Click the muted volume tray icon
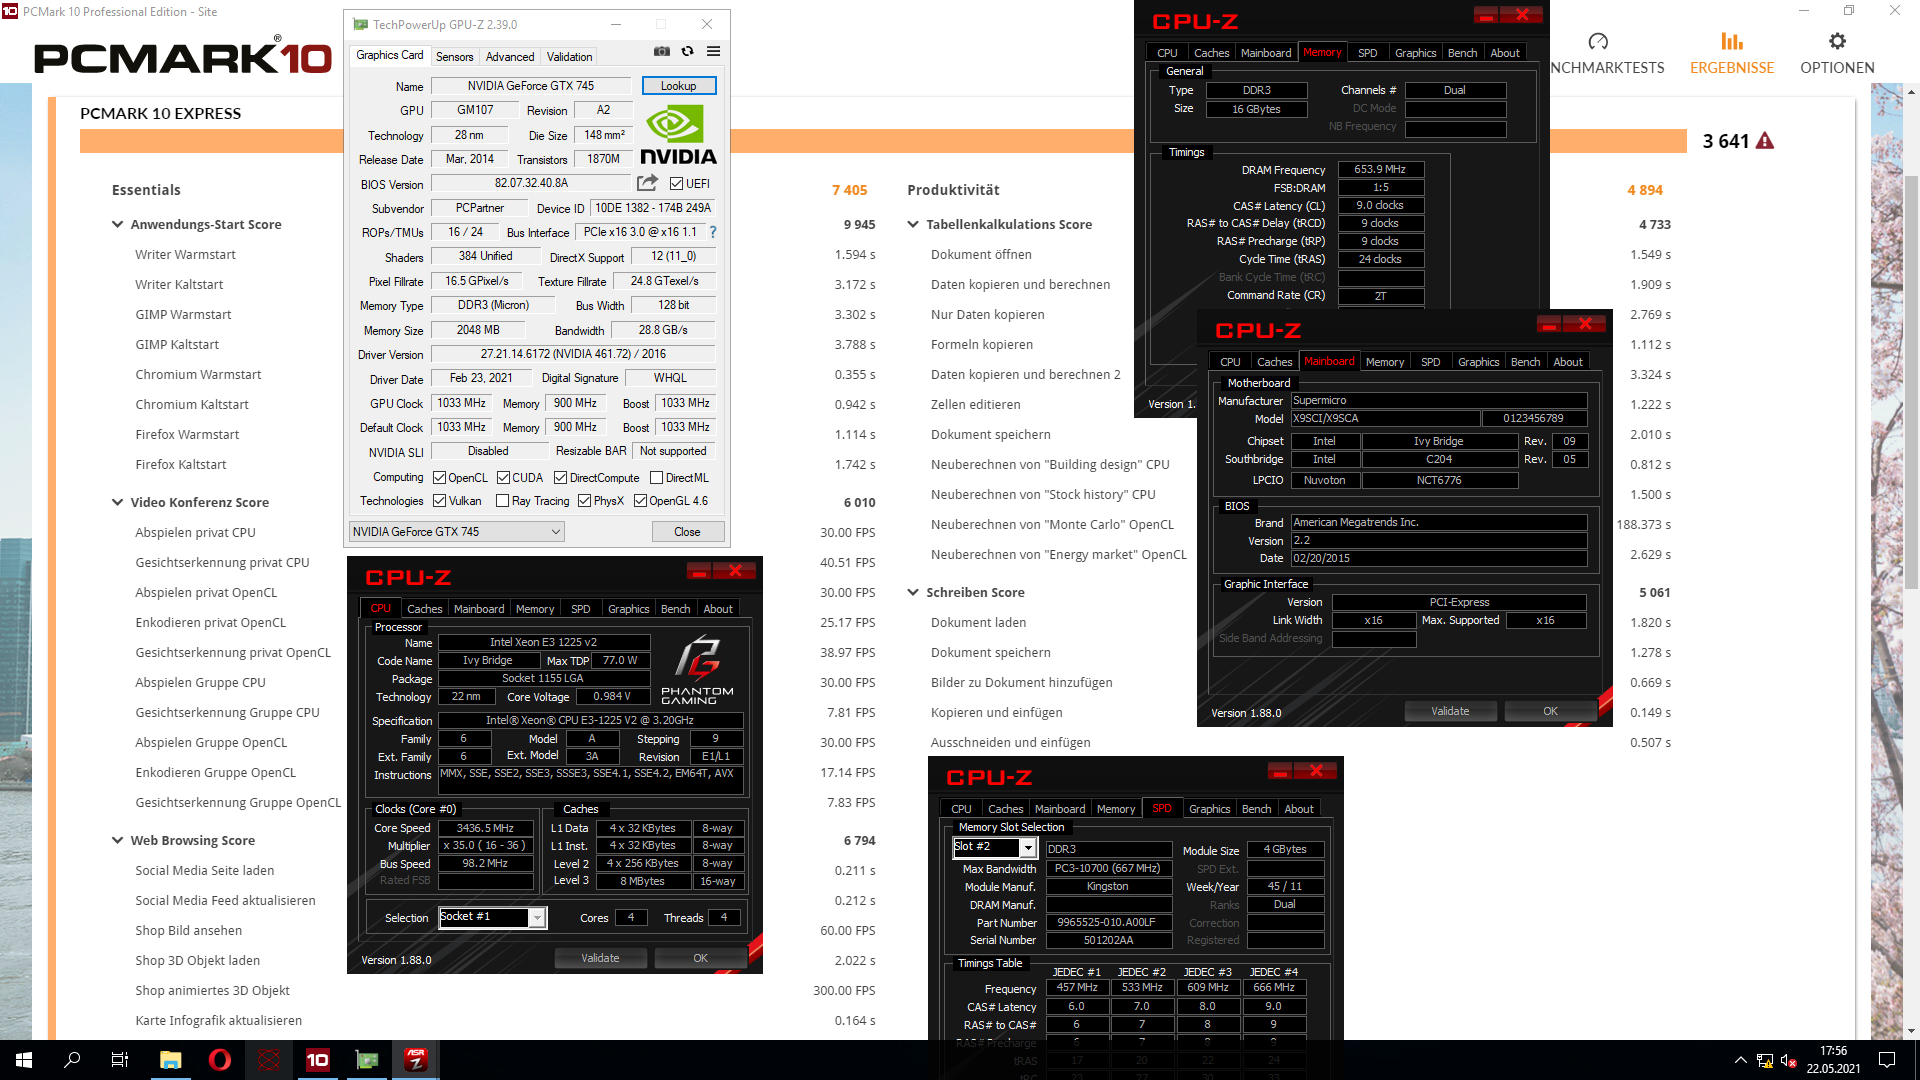The image size is (1920, 1080). 1789,1060
